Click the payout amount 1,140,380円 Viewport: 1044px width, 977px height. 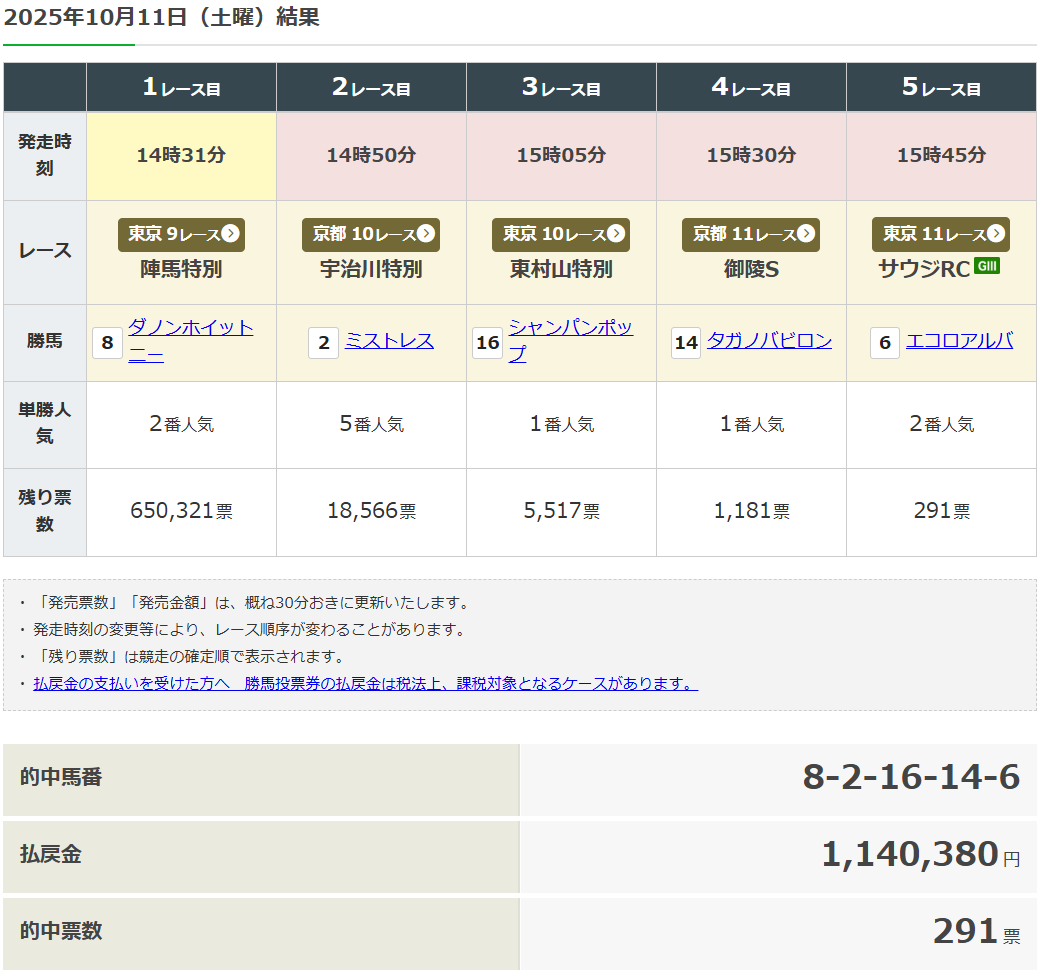[920, 854]
